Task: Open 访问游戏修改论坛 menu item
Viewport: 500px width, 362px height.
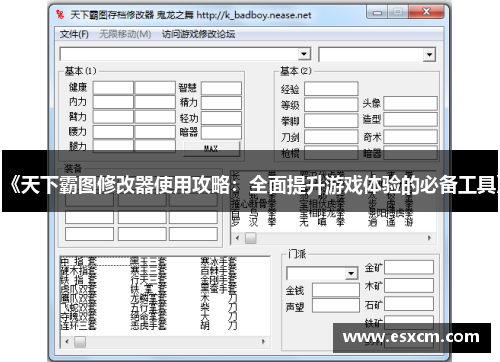Action: click(x=199, y=34)
